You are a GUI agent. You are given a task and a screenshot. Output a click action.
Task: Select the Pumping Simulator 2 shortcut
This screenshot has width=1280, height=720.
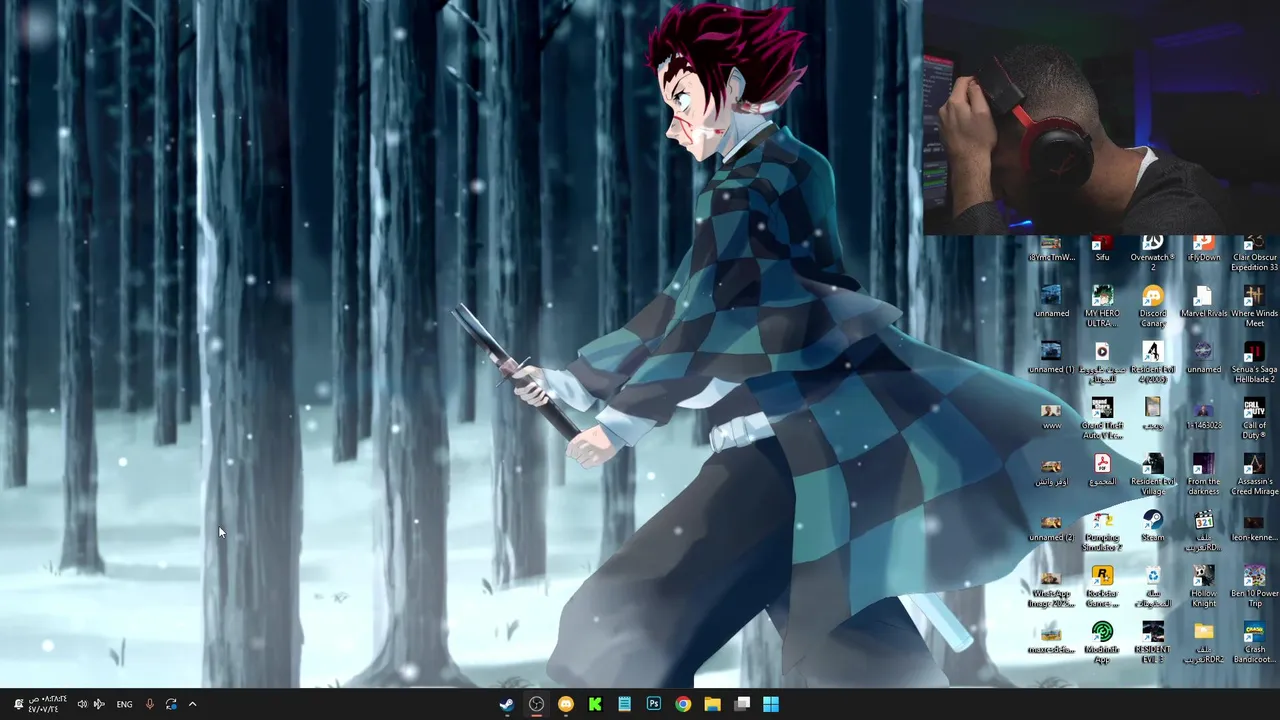pos(1102,529)
